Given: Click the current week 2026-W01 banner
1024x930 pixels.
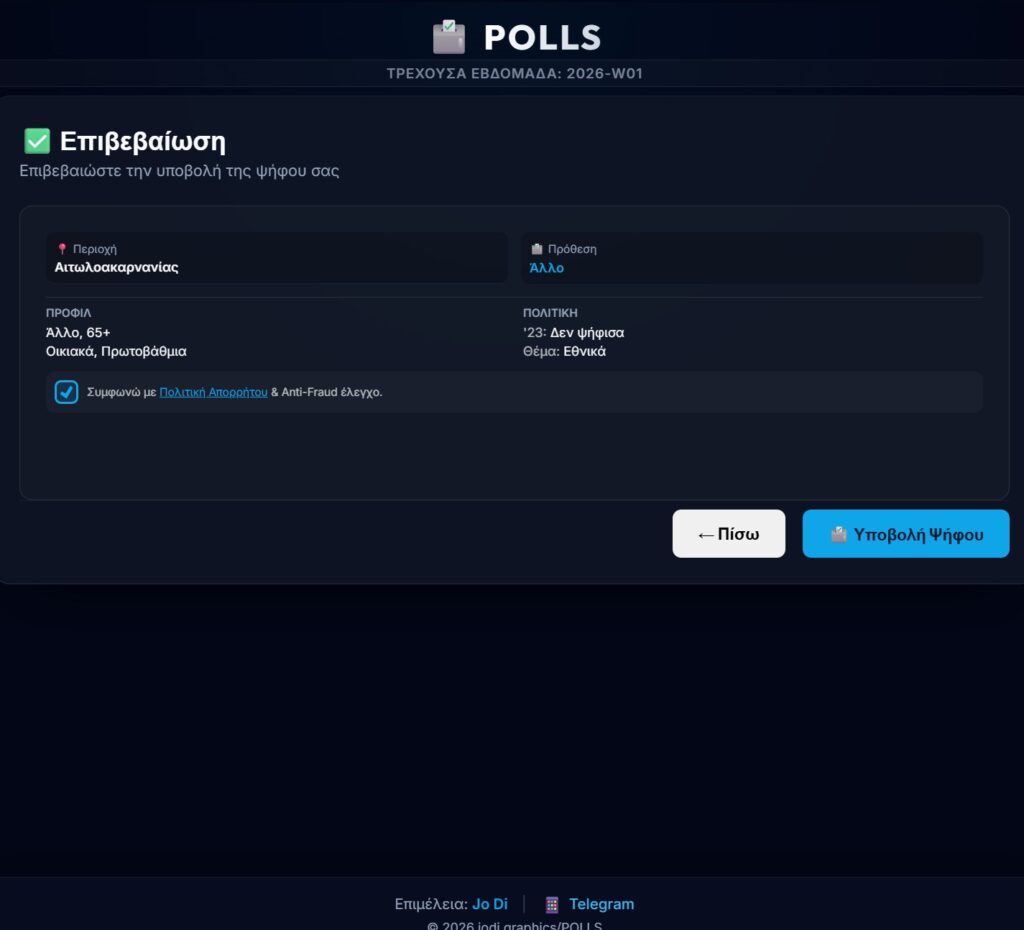Looking at the screenshot, I should 512,74.
